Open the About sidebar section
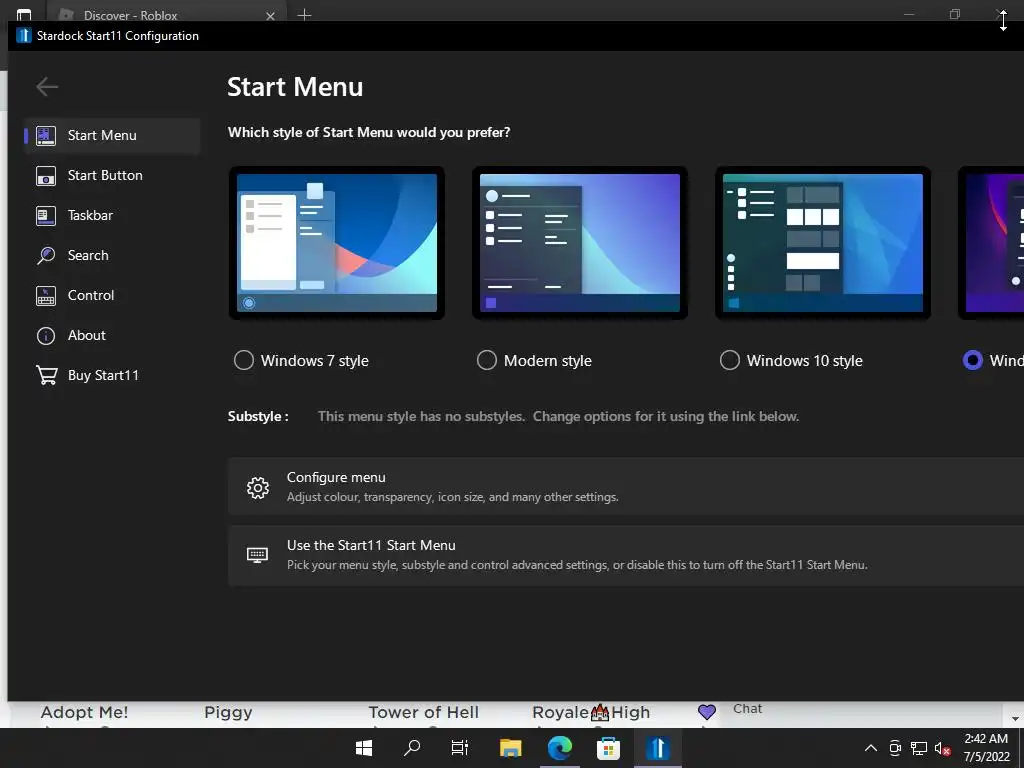Image resolution: width=1024 pixels, height=768 pixels. pyautogui.click(x=112, y=335)
